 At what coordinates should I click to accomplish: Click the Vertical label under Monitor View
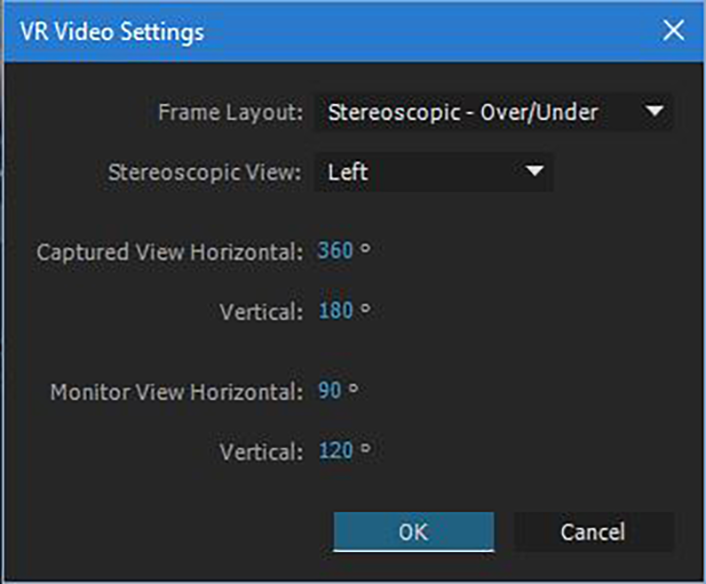click(261, 452)
